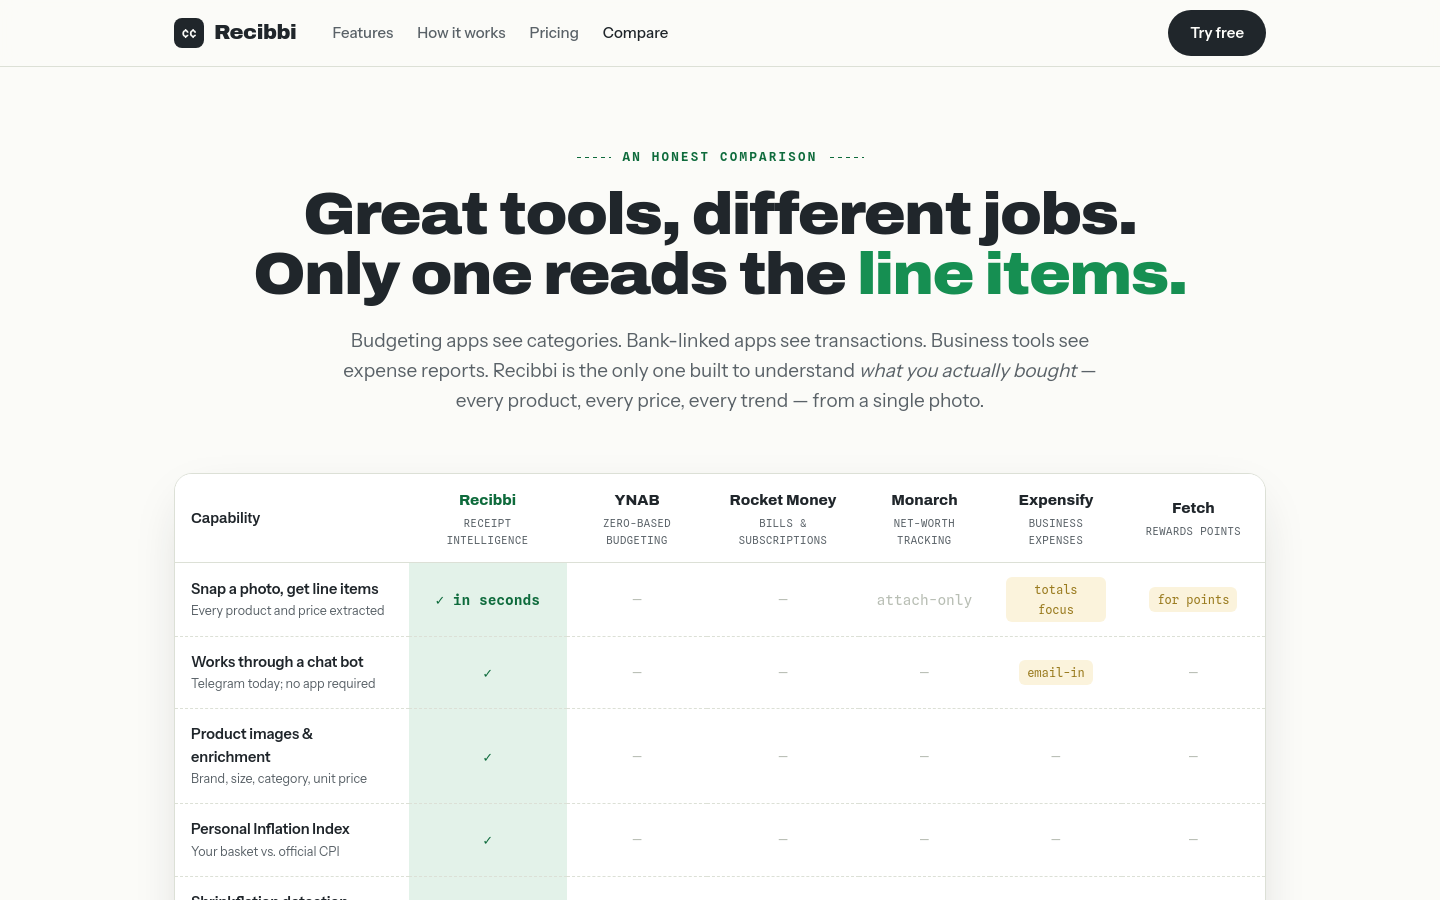Viewport: 1440px width, 900px height.
Task: Click the Rocket Money column header
Action: [783, 518]
